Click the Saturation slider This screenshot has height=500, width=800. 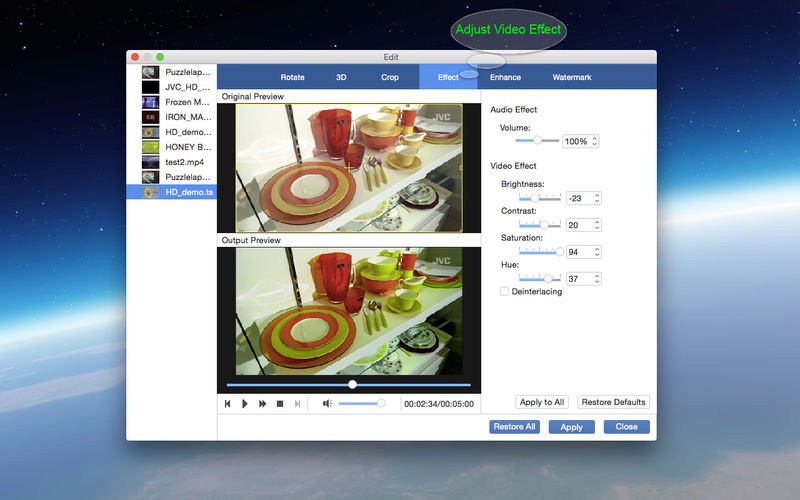[x=540, y=252]
